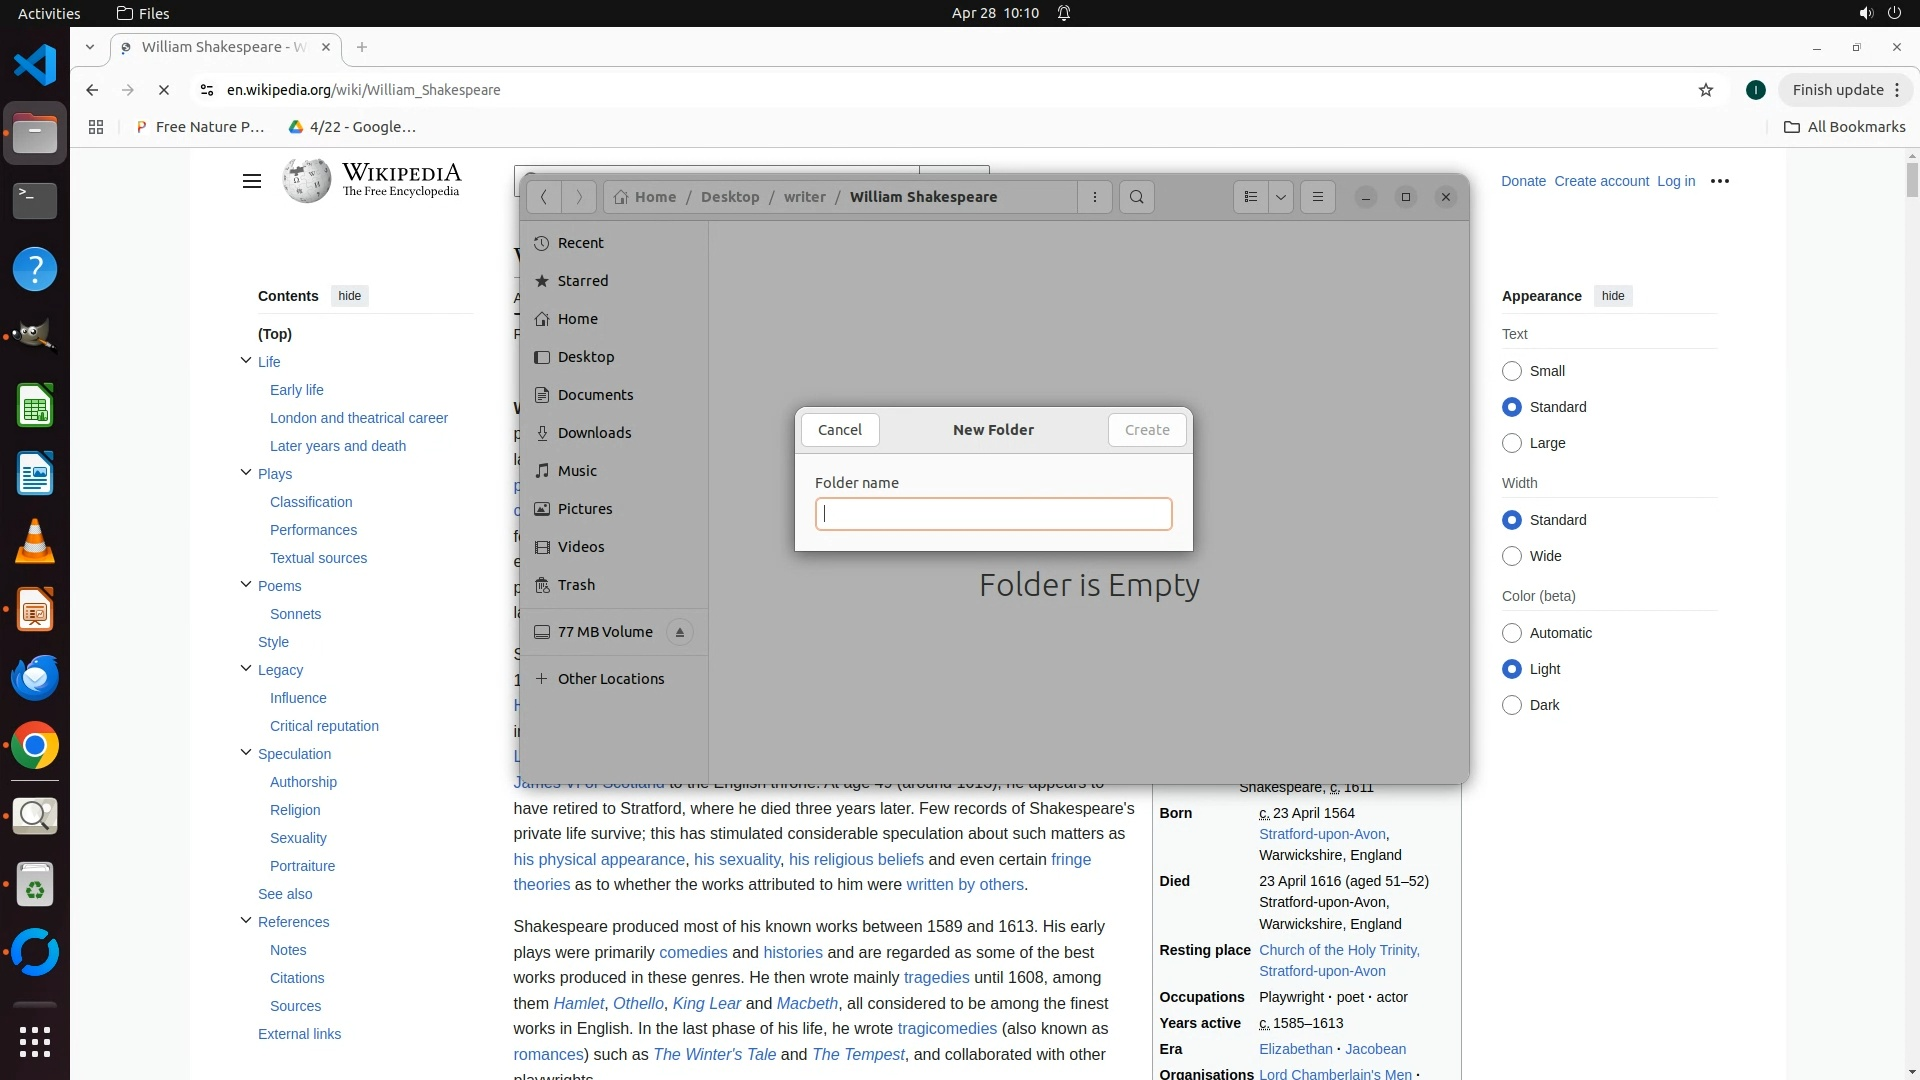Collapse the Legacy contents section
This screenshot has width=1920, height=1080.
(x=246, y=669)
